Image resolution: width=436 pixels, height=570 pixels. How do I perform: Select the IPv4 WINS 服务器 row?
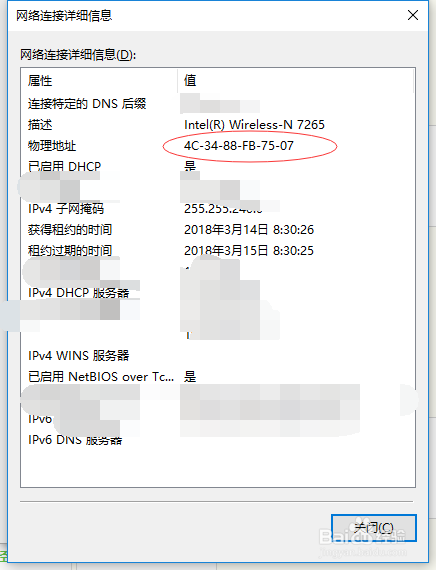pos(217,356)
